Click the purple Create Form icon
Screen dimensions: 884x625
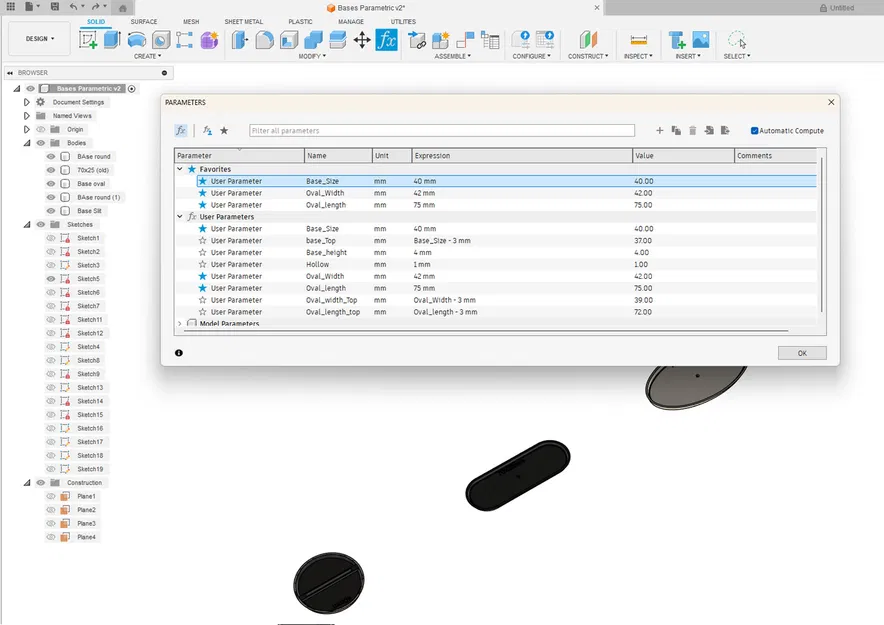pyautogui.click(x=209, y=40)
